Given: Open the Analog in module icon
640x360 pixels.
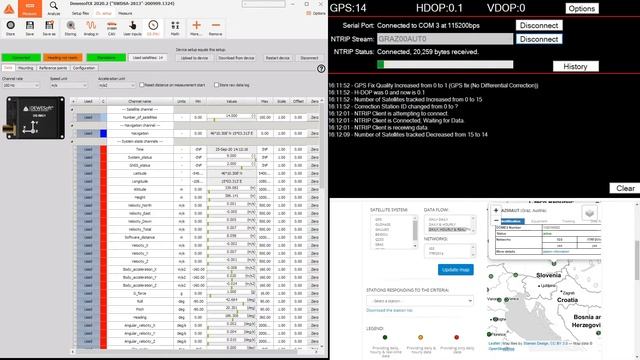Looking at the screenshot, I should pyautogui.click(x=91, y=26).
